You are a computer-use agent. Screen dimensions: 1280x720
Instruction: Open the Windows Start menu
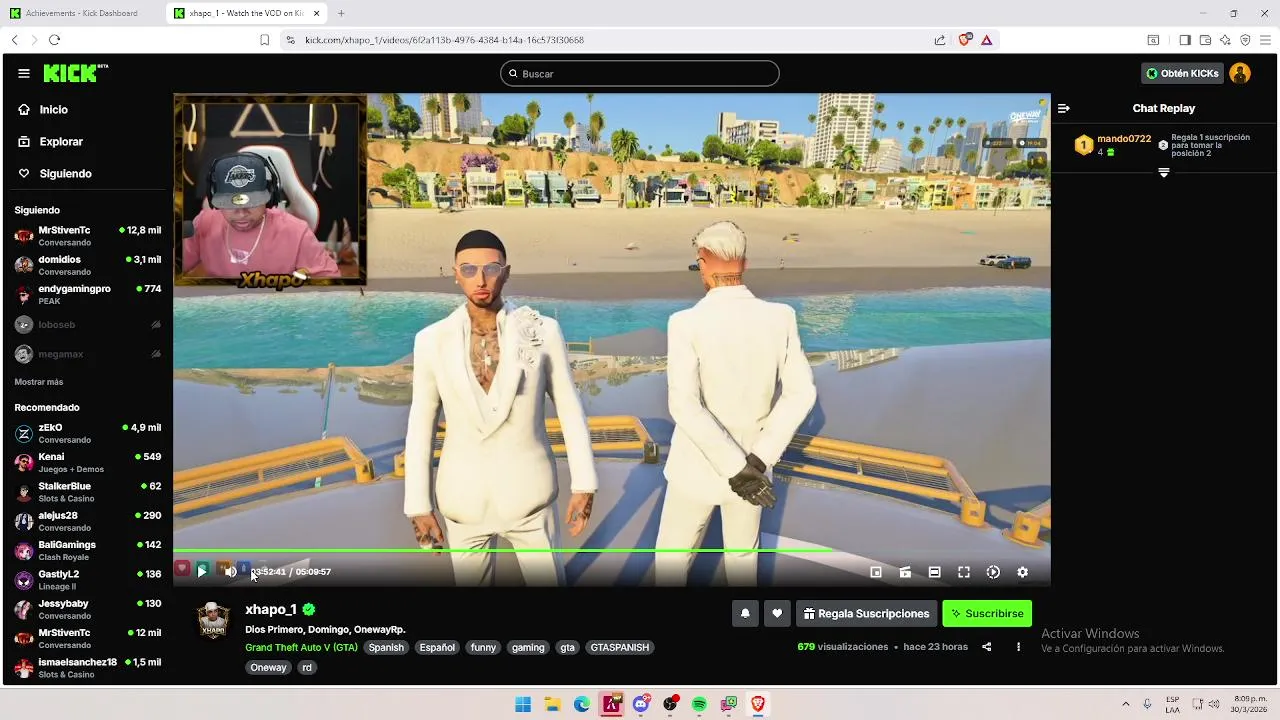tap(523, 704)
